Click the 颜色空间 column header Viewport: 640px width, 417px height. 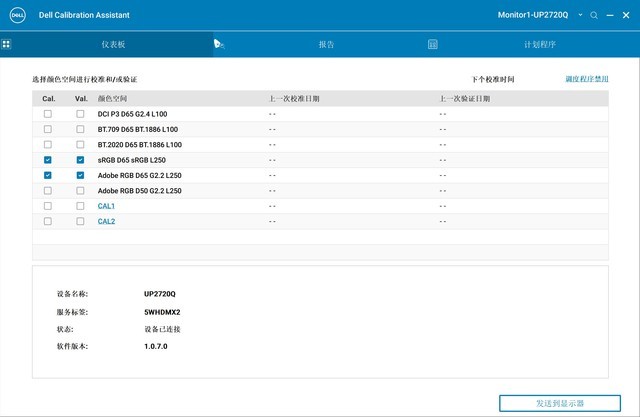112,99
